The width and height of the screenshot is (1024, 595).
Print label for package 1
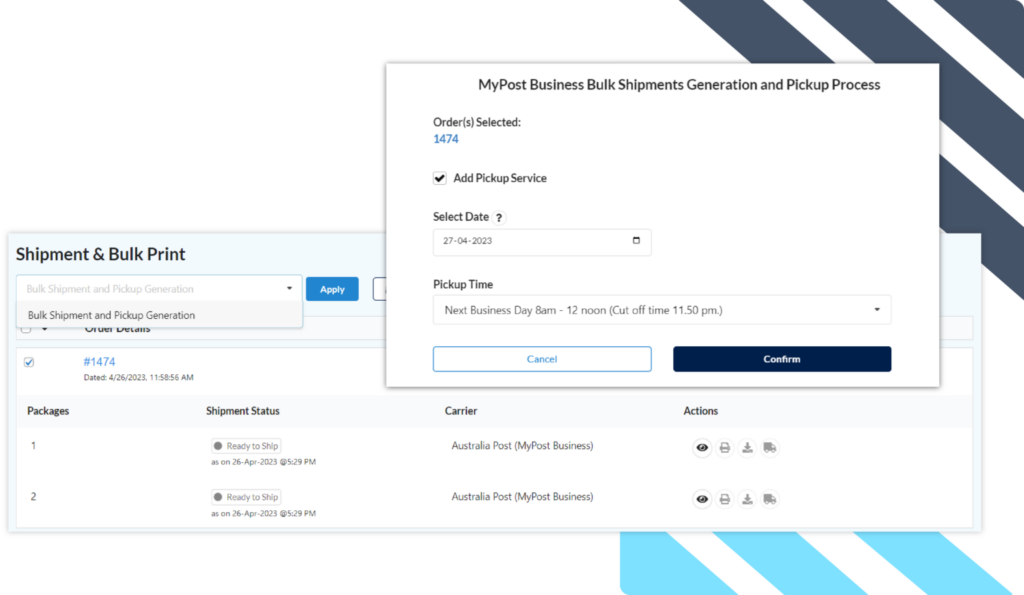click(x=724, y=447)
